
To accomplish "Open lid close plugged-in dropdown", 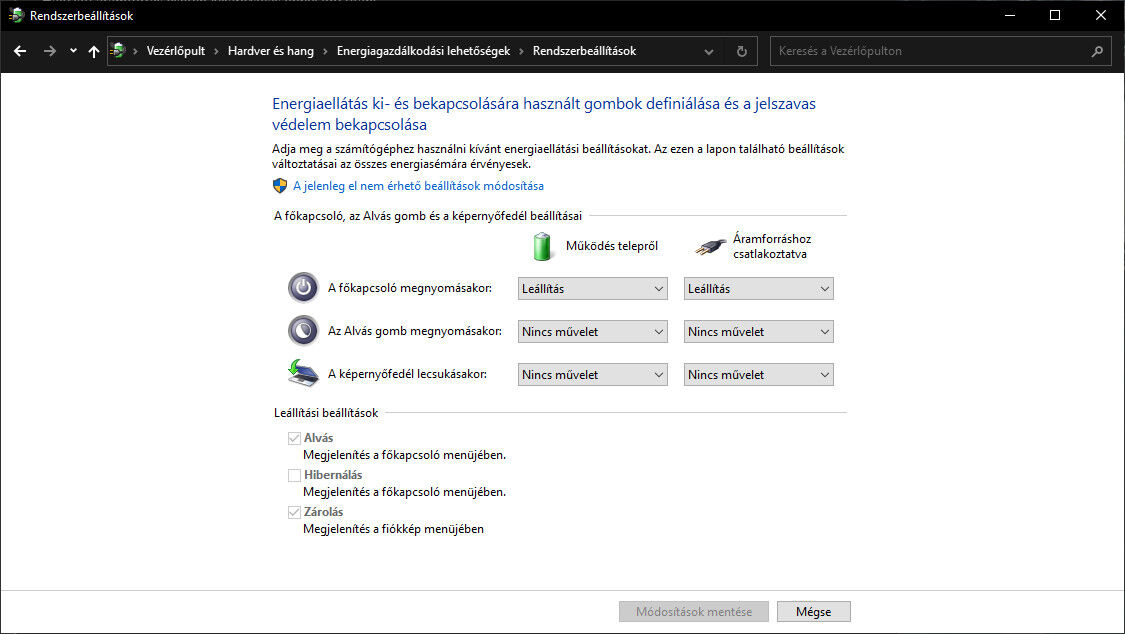I will (758, 374).
